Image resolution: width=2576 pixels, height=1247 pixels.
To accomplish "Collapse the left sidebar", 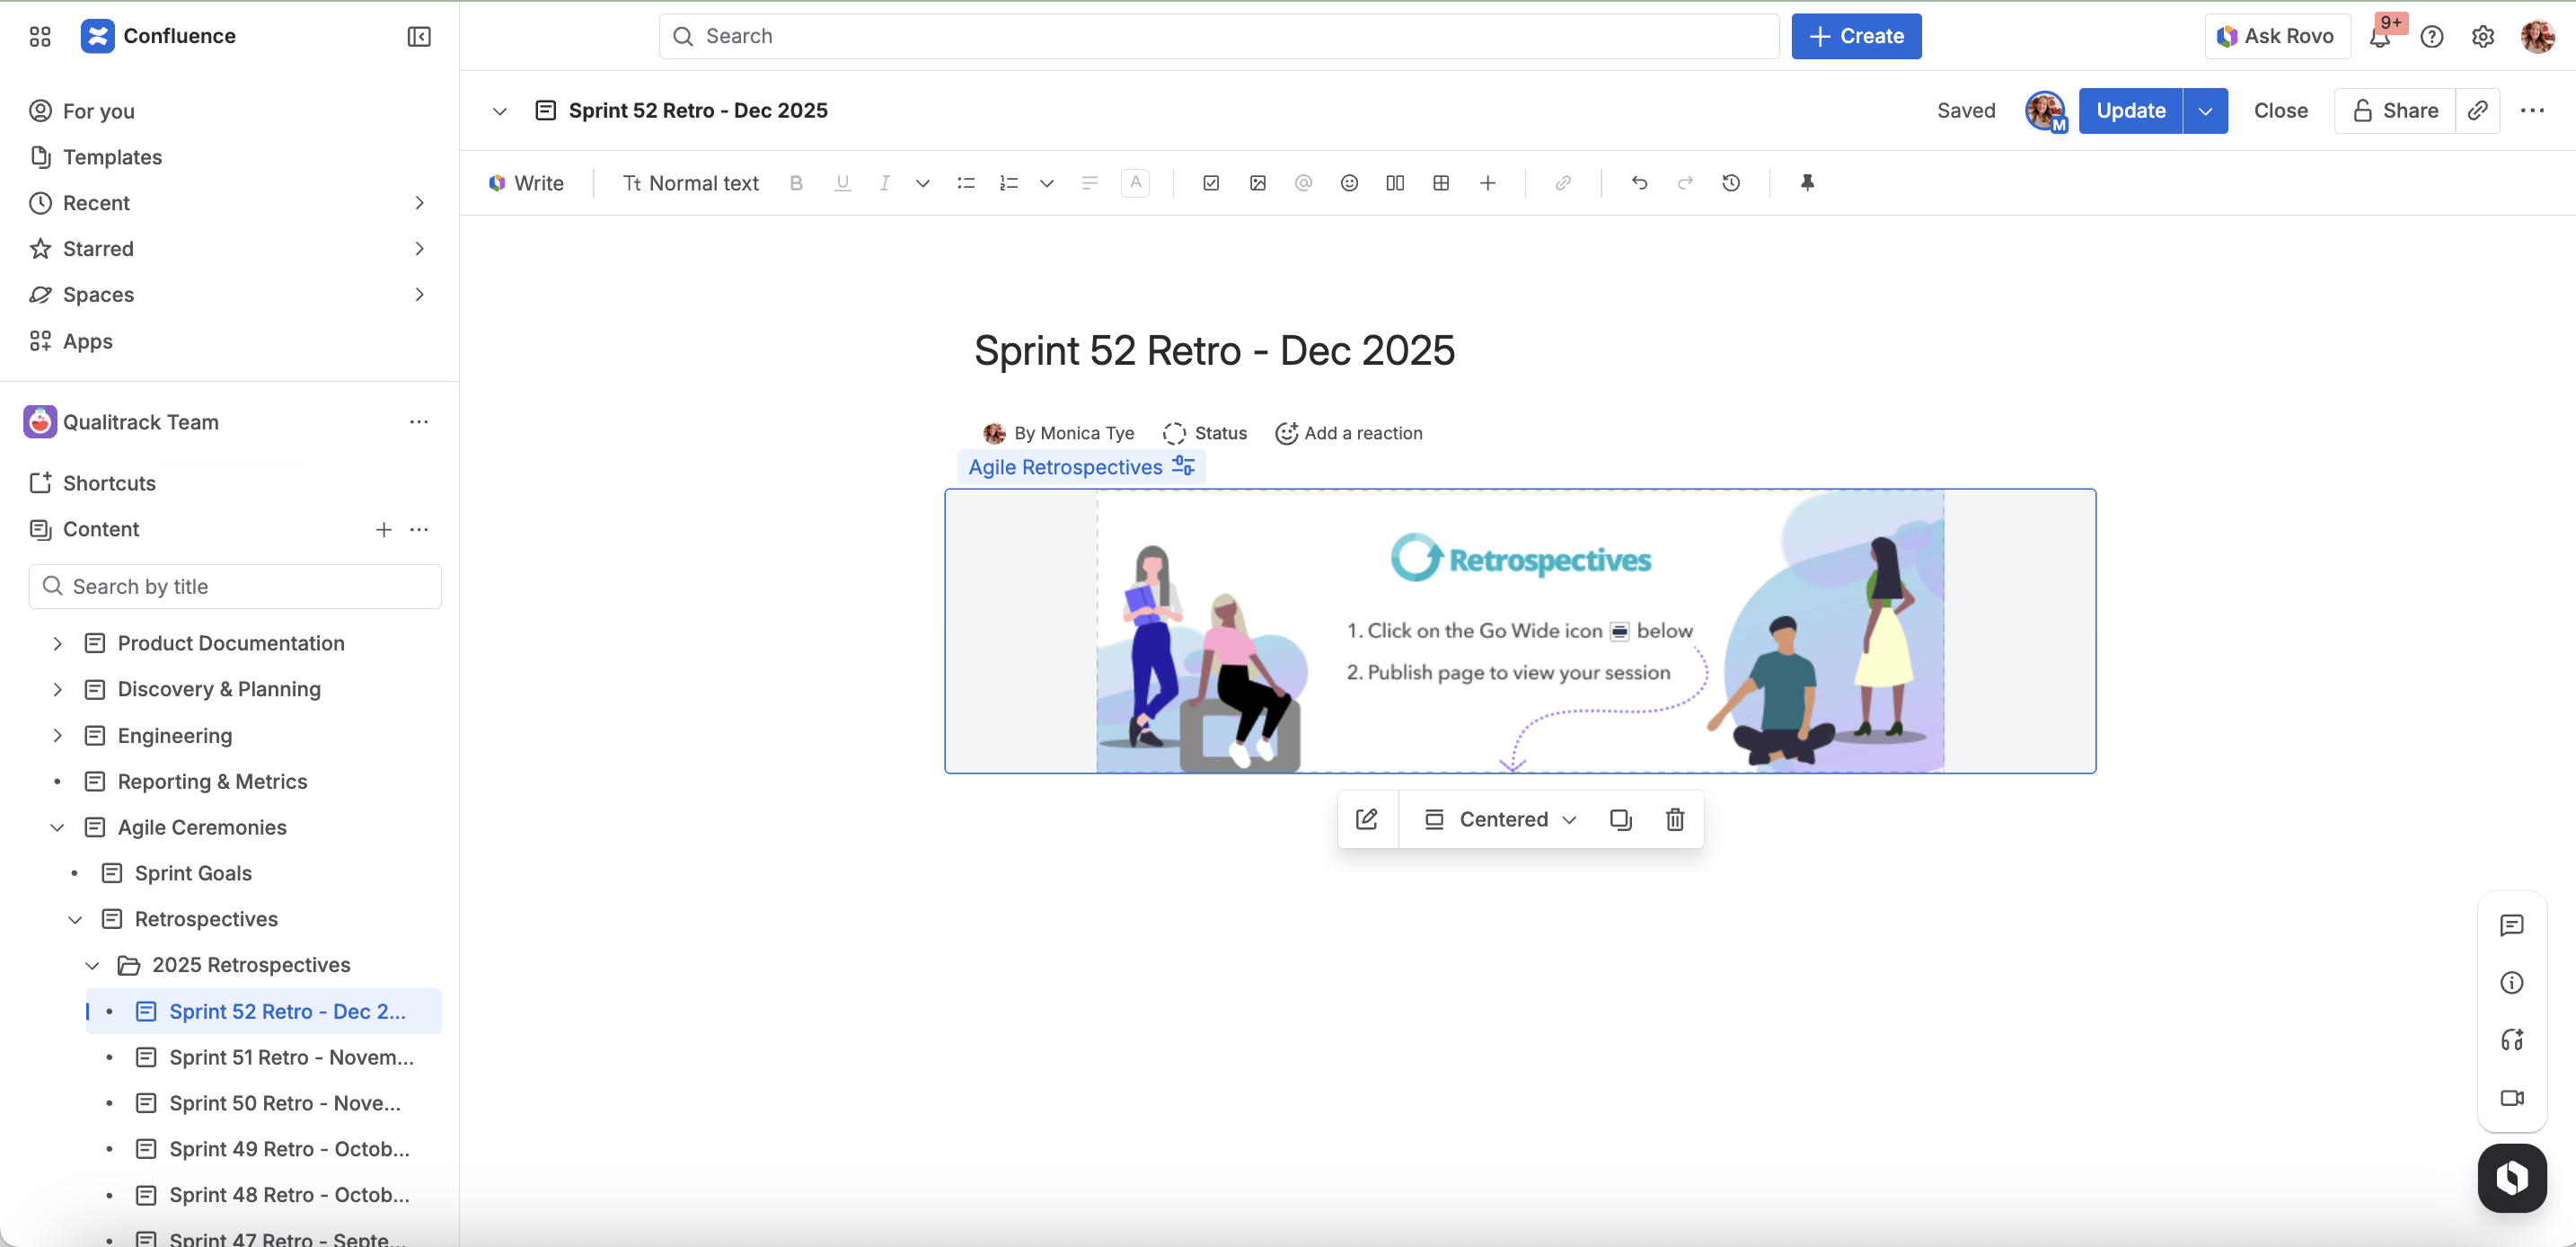I will point(419,37).
